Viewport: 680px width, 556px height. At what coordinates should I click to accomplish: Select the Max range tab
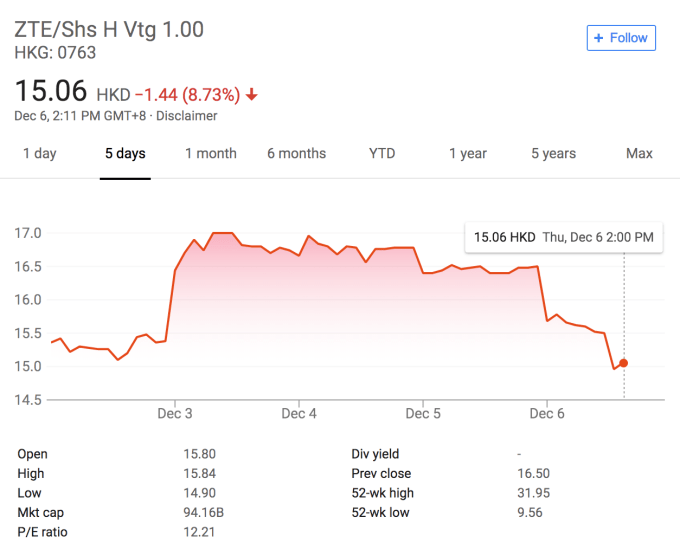click(x=639, y=153)
